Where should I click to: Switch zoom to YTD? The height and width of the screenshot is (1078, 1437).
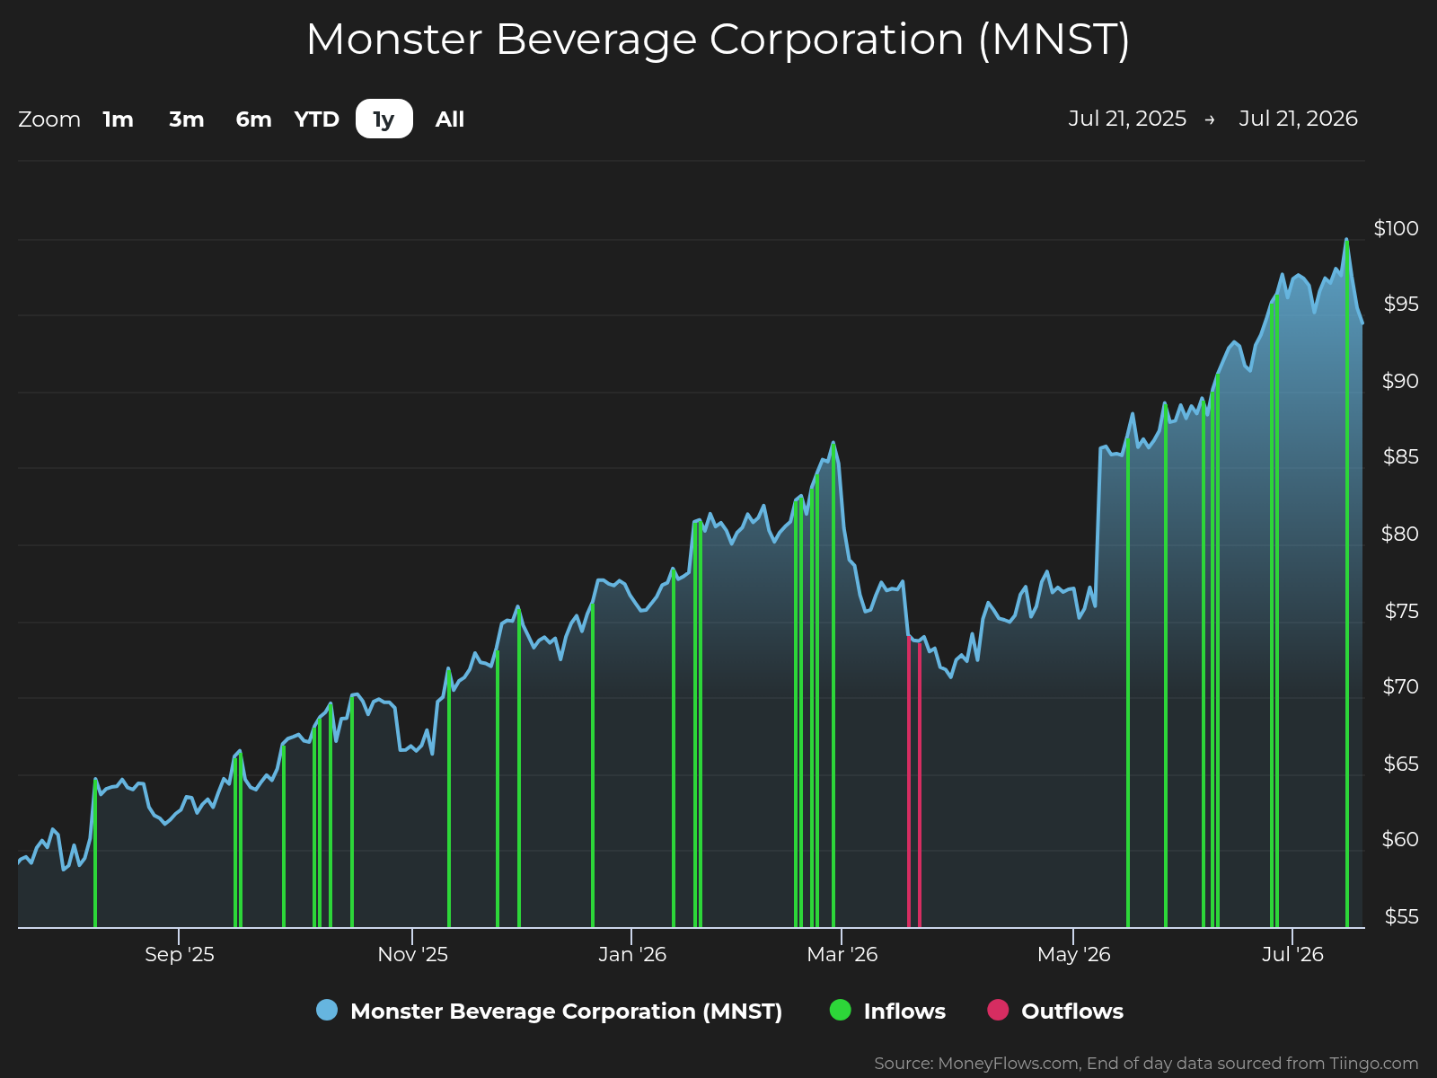click(317, 119)
